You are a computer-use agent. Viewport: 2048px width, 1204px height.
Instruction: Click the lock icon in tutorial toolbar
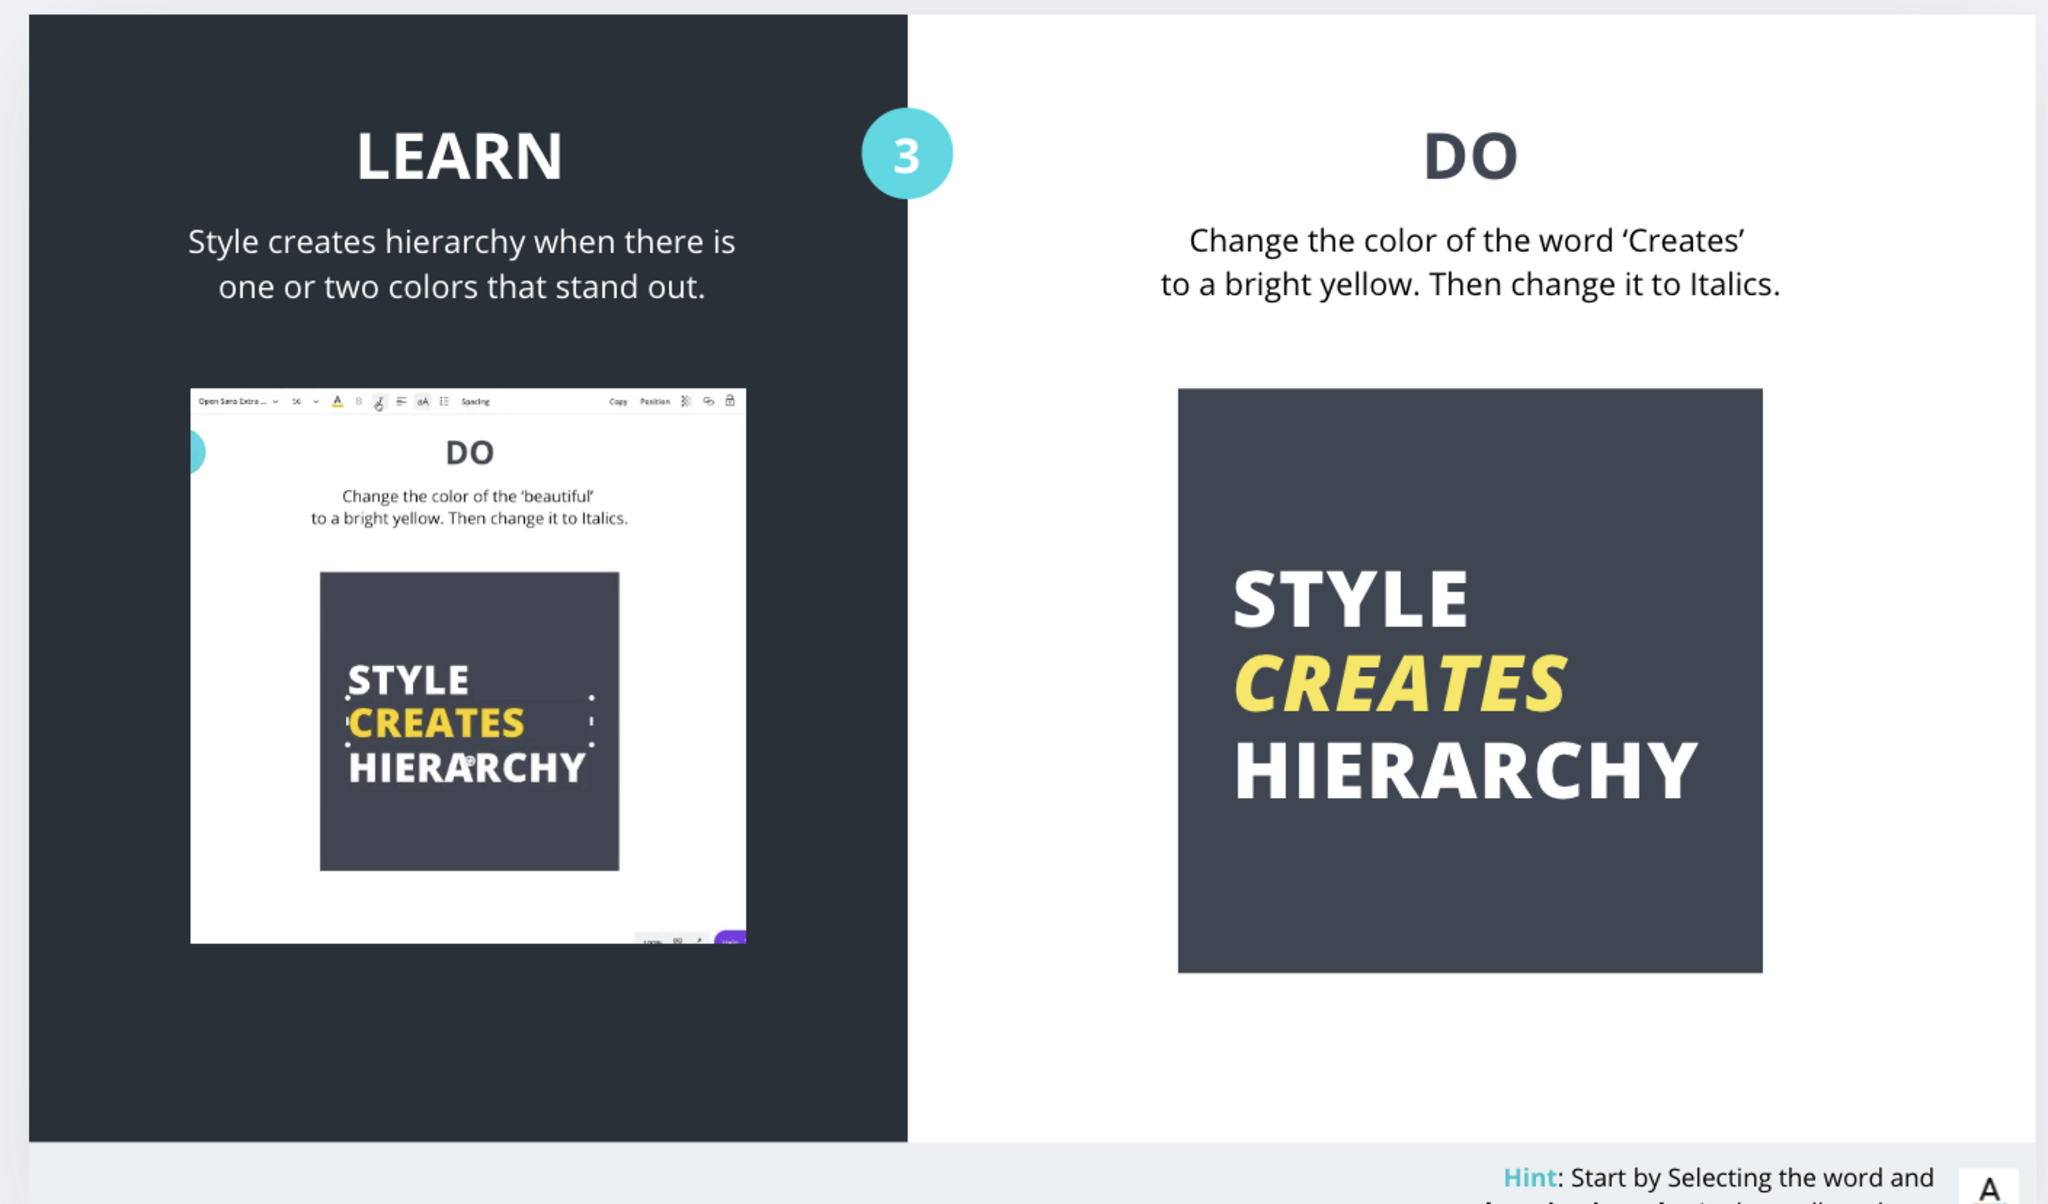(x=730, y=400)
